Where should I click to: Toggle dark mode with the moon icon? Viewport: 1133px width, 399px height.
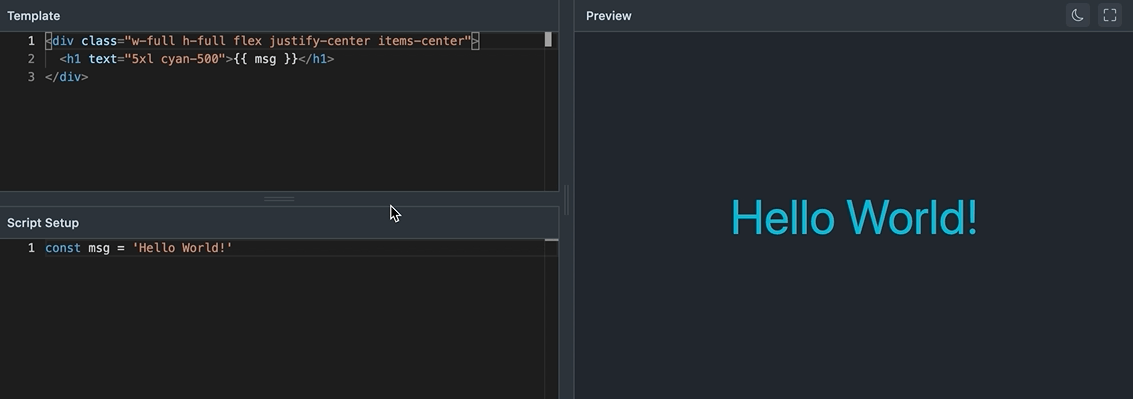(x=1077, y=15)
